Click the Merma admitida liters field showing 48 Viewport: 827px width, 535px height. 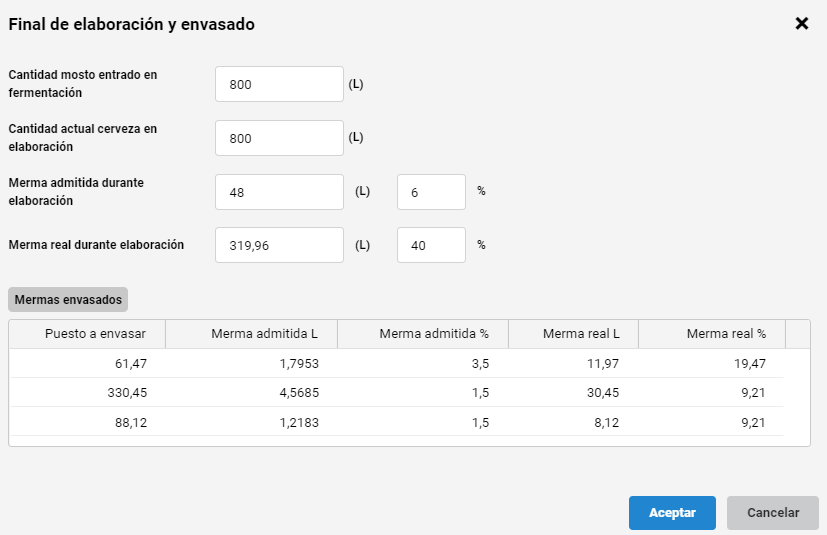pyautogui.click(x=279, y=192)
